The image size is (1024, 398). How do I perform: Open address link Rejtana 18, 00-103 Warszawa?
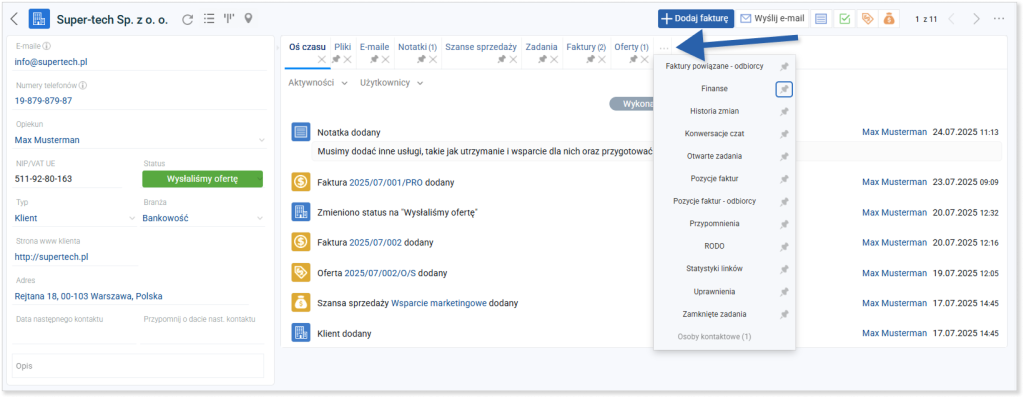click(88, 296)
